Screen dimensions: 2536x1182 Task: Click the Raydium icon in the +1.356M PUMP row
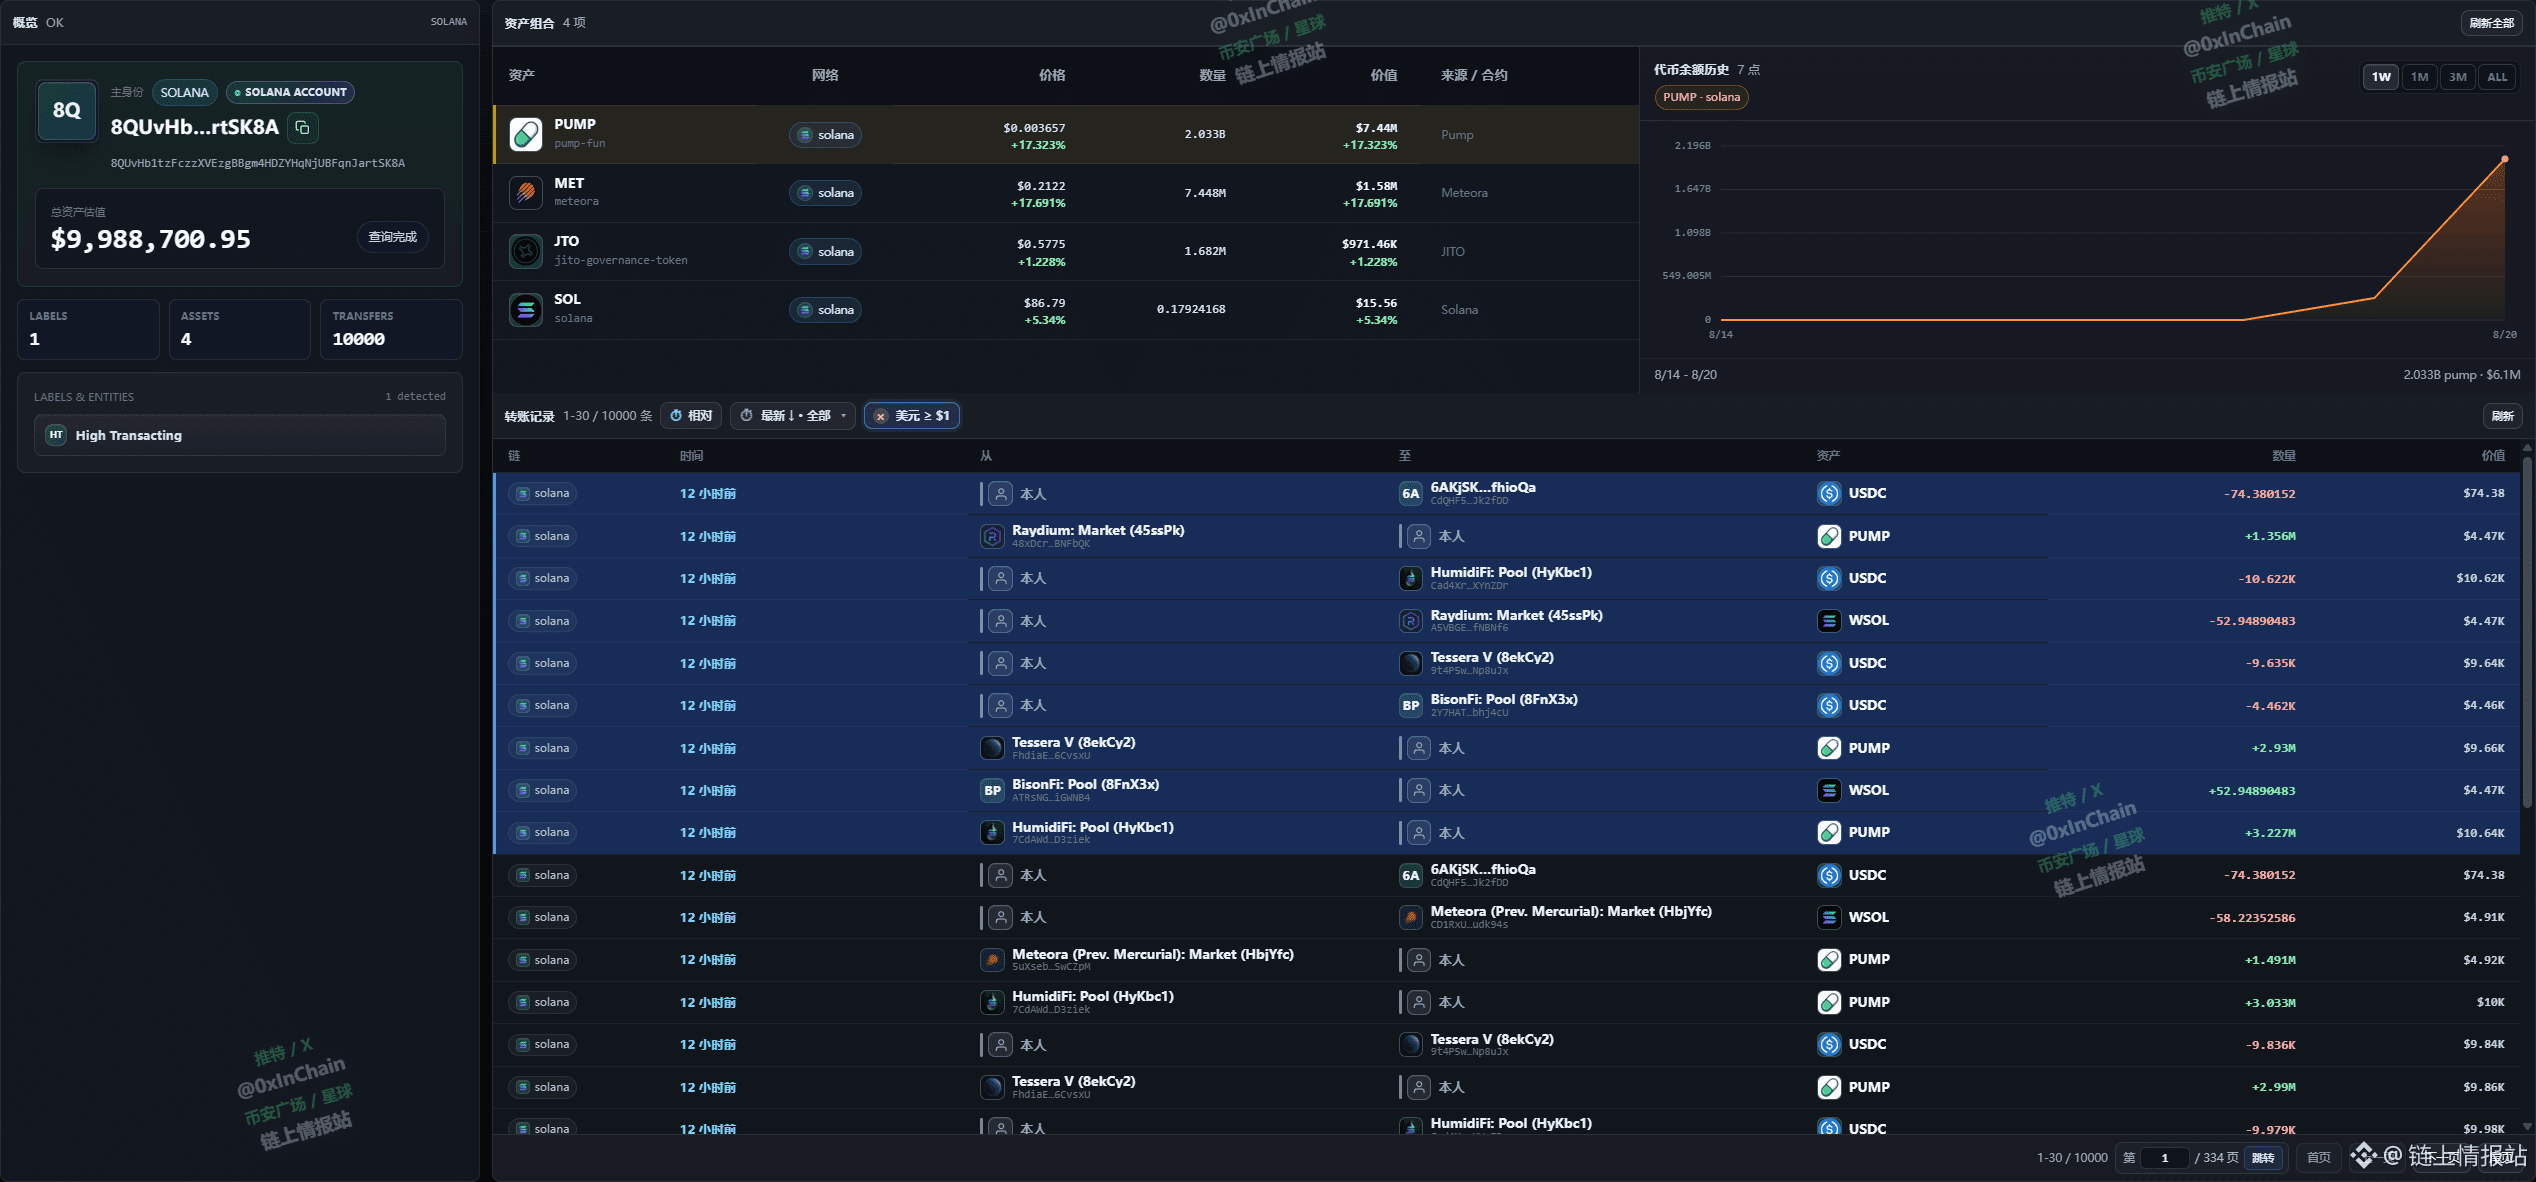[x=992, y=536]
